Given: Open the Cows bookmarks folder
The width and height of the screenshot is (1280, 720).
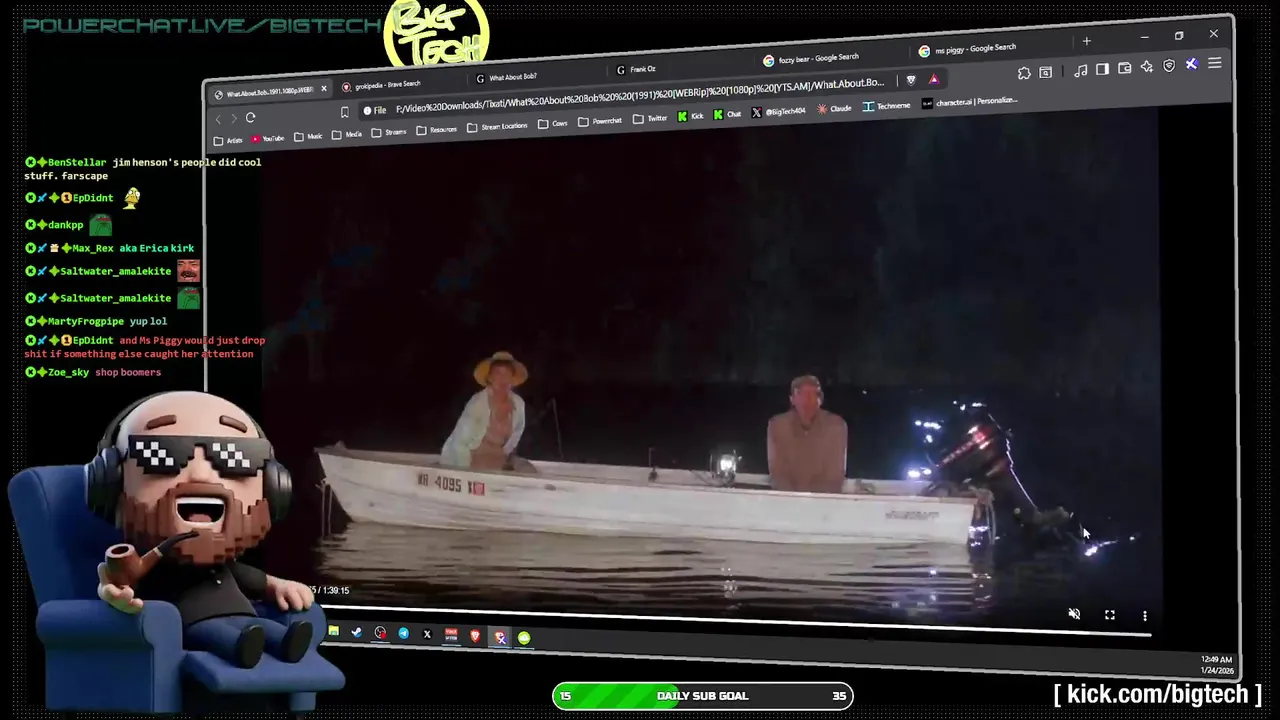Looking at the screenshot, I should coord(553,123).
